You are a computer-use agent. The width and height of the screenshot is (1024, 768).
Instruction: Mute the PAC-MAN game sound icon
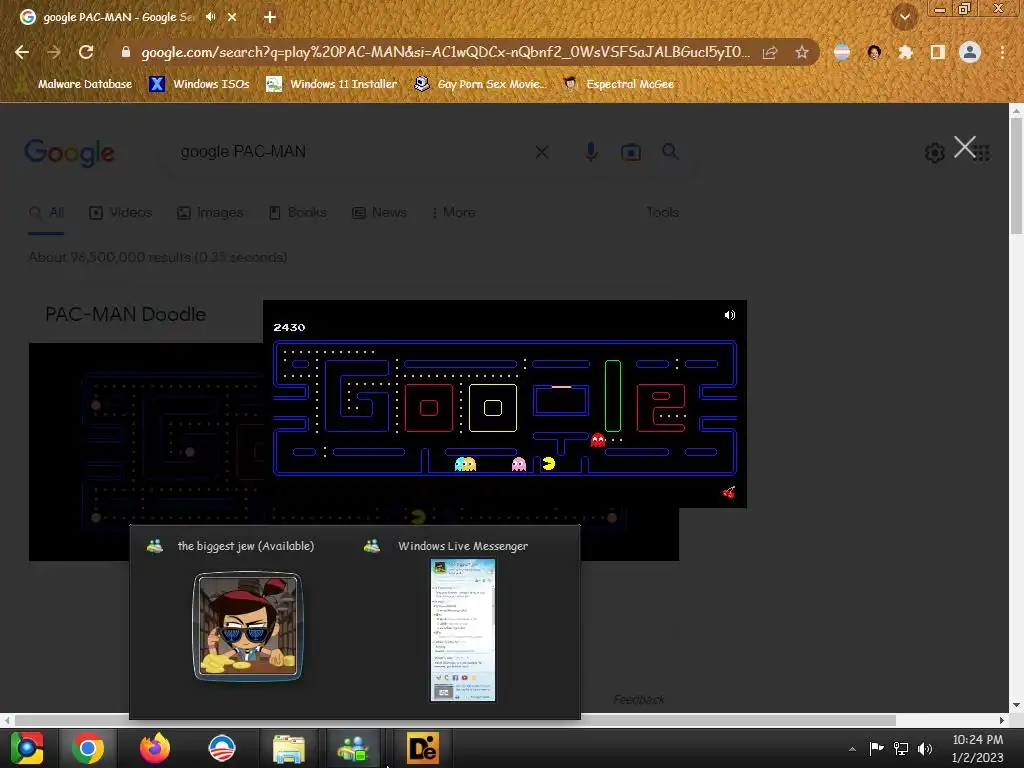click(729, 315)
